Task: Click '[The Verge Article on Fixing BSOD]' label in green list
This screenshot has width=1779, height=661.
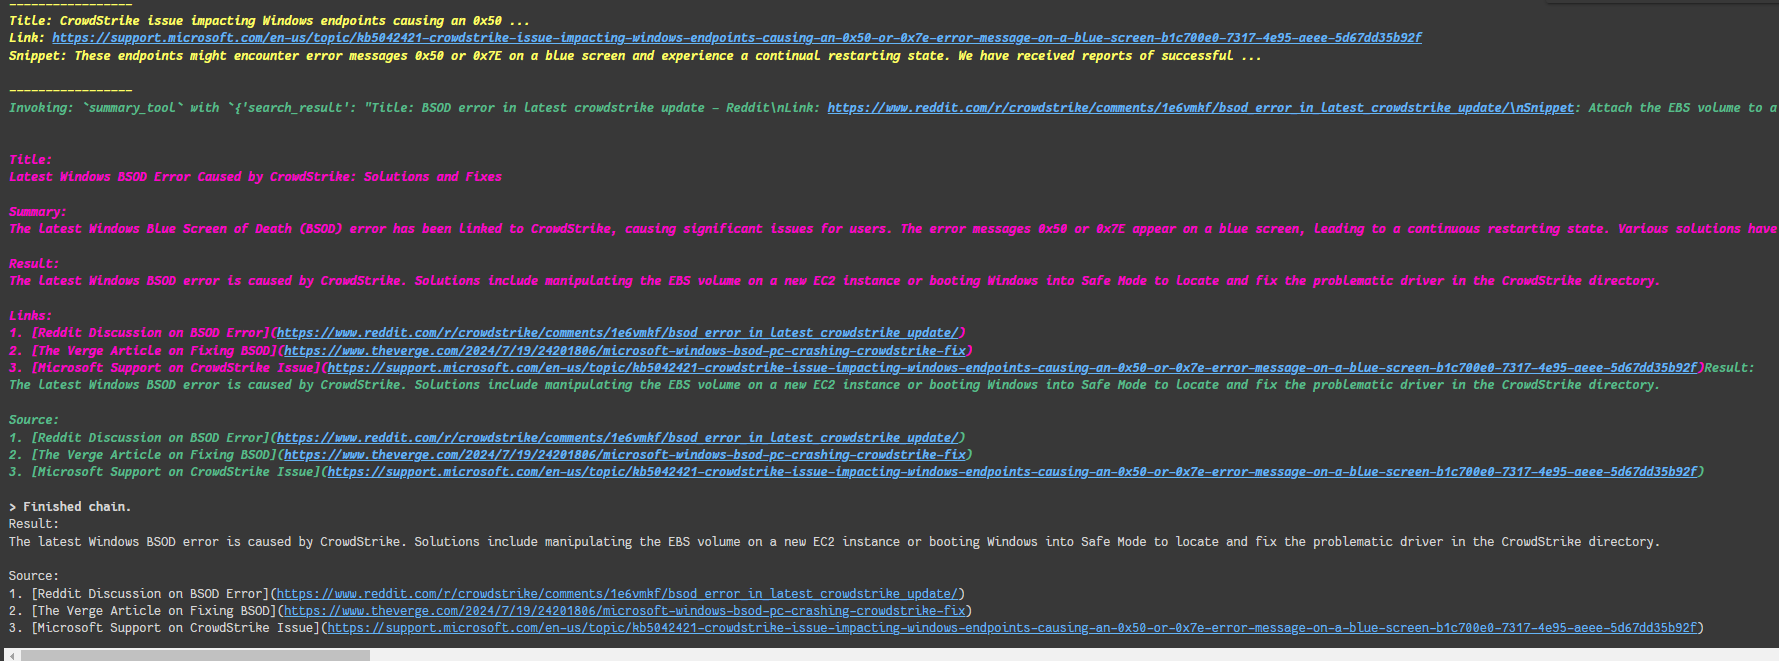Action: tap(154, 455)
